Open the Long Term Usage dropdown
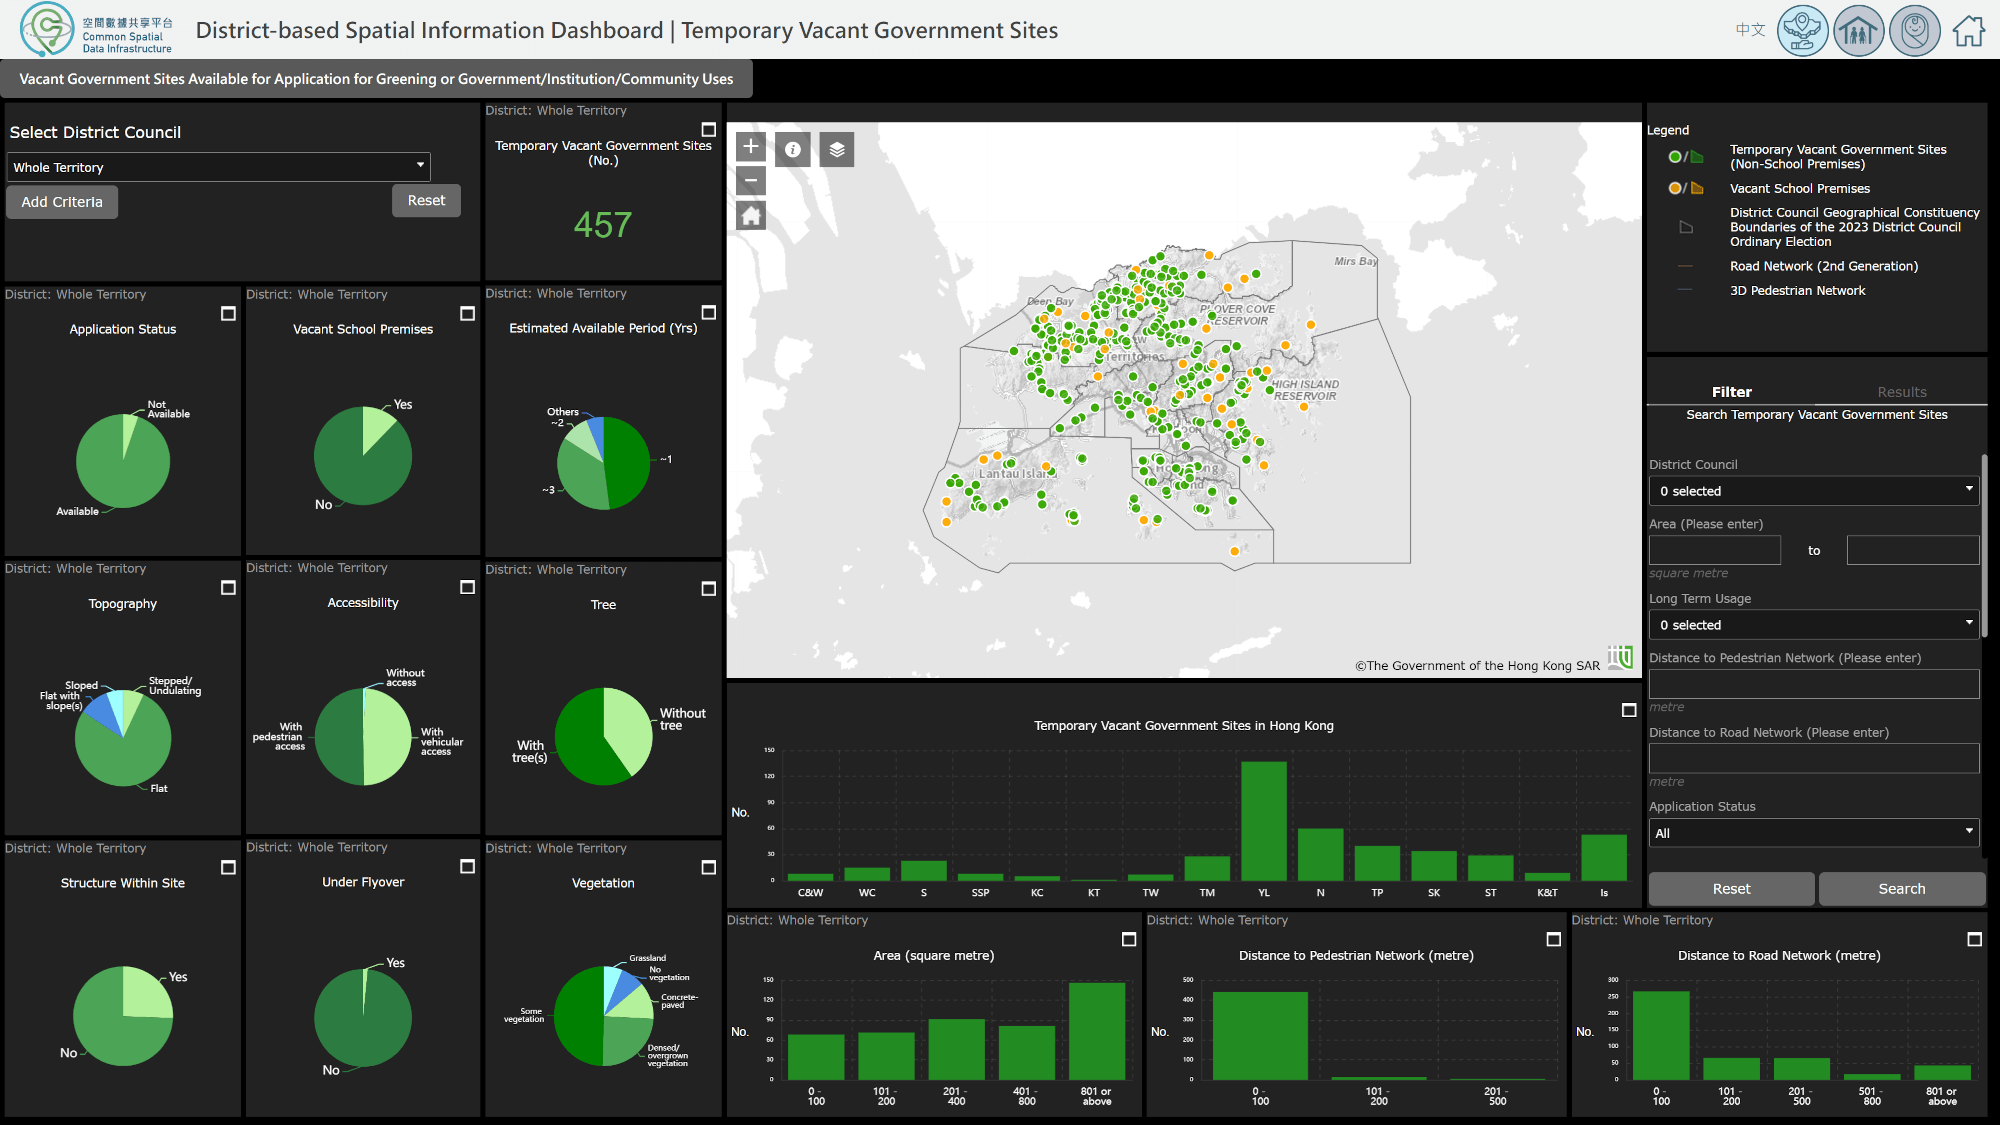This screenshot has width=2000, height=1125. click(1813, 625)
